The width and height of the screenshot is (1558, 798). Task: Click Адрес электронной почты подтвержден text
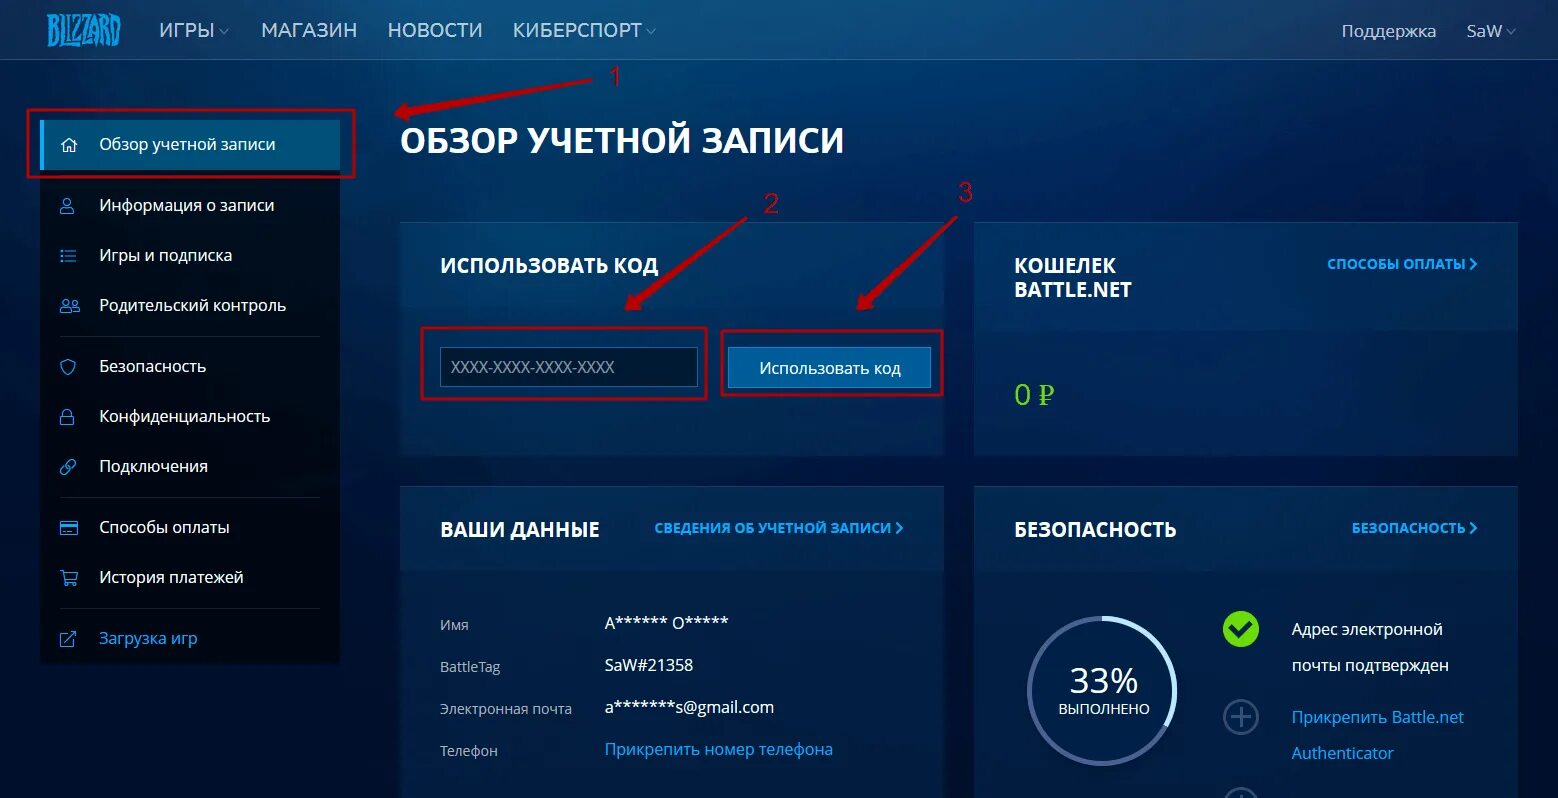tap(1369, 647)
